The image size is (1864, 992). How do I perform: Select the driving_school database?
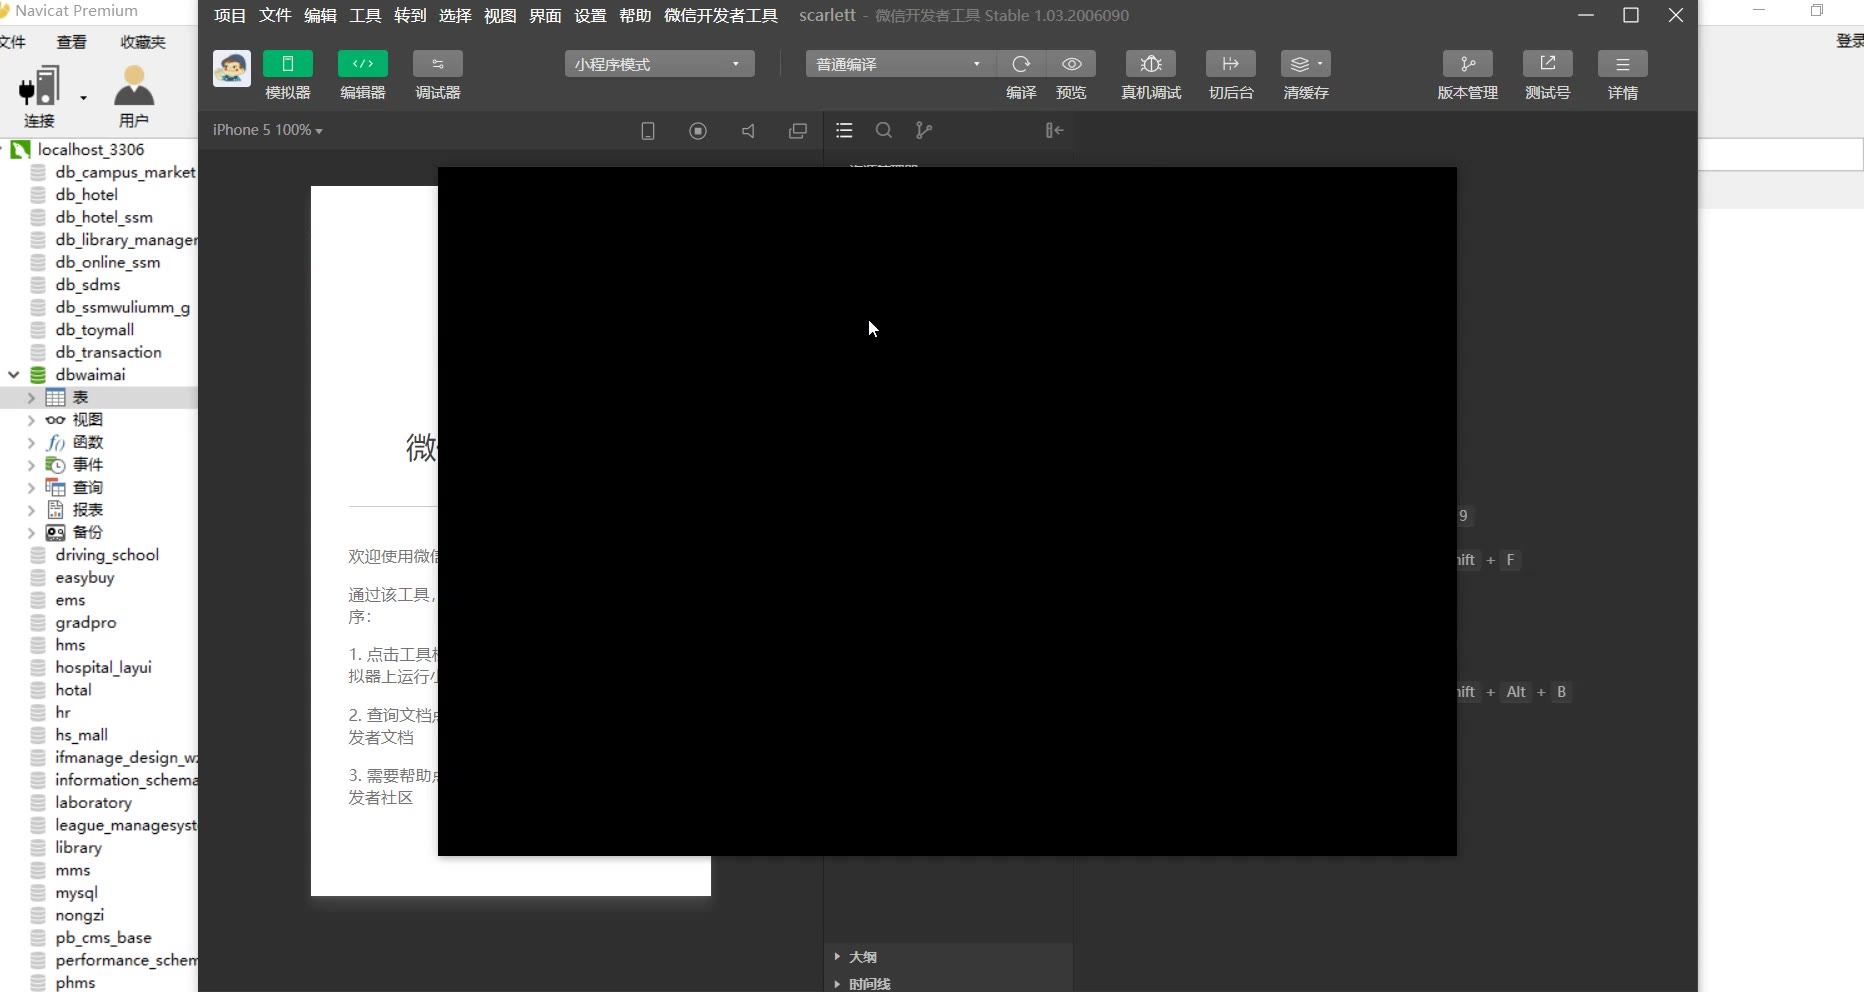tap(107, 555)
